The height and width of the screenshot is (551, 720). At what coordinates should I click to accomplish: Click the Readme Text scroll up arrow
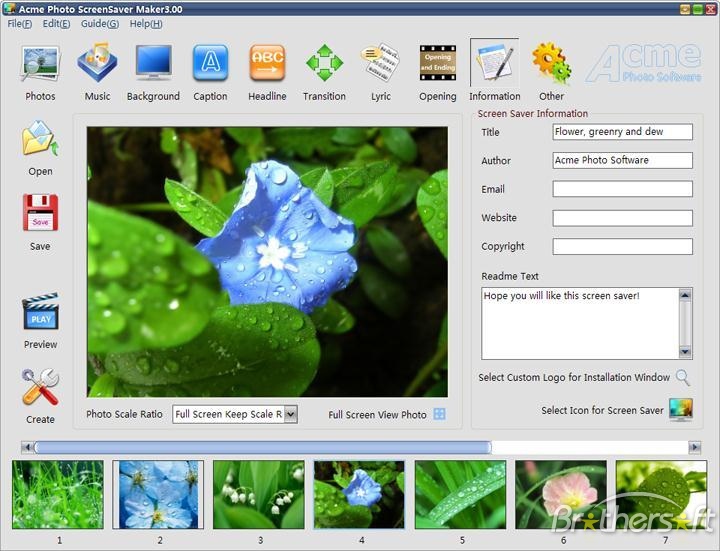[685, 295]
